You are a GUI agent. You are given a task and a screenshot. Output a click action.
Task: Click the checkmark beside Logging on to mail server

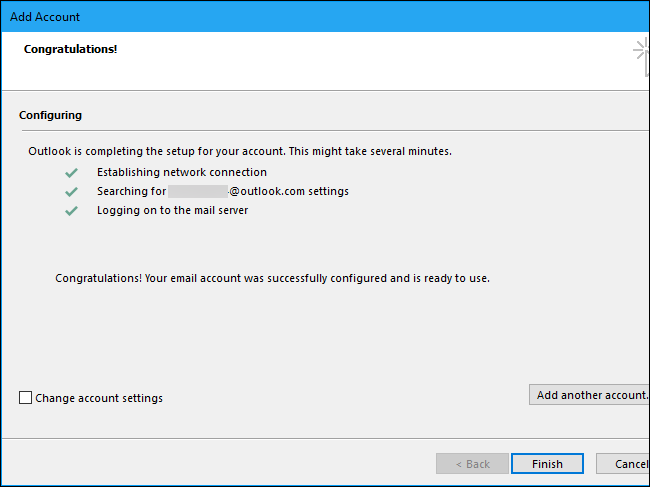click(71, 211)
